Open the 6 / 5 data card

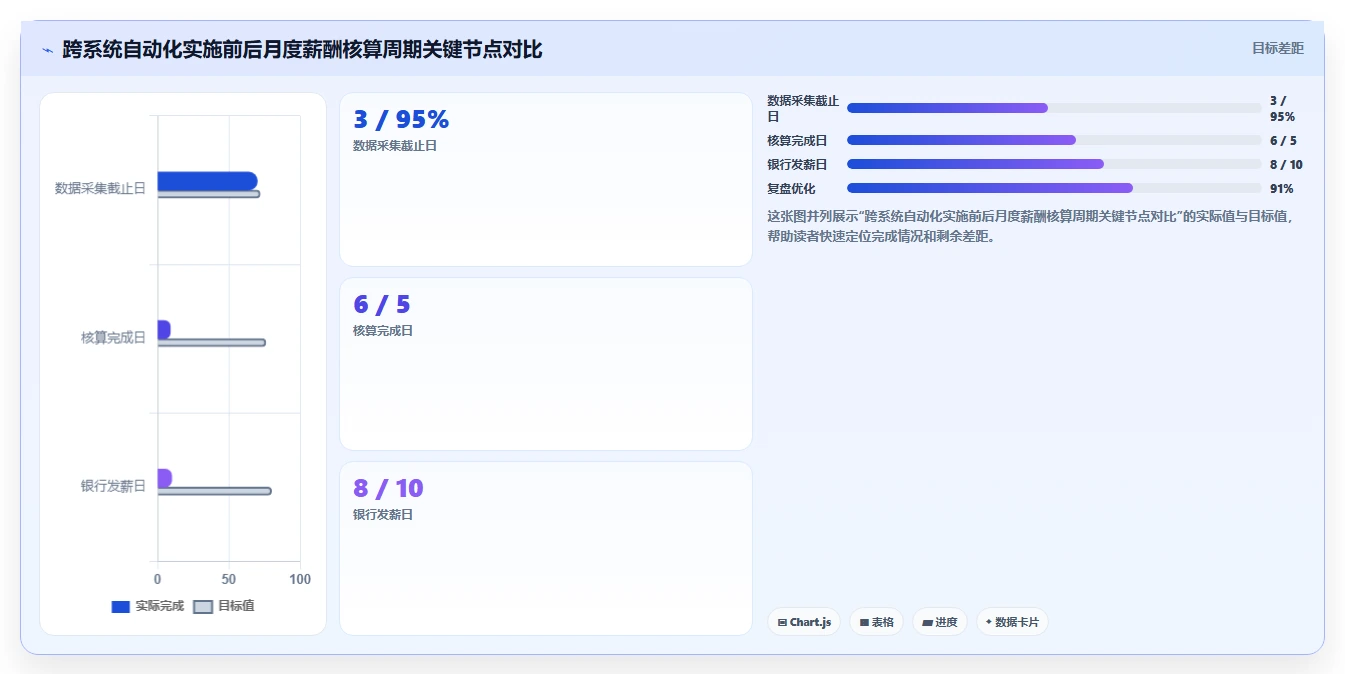coord(546,364)
